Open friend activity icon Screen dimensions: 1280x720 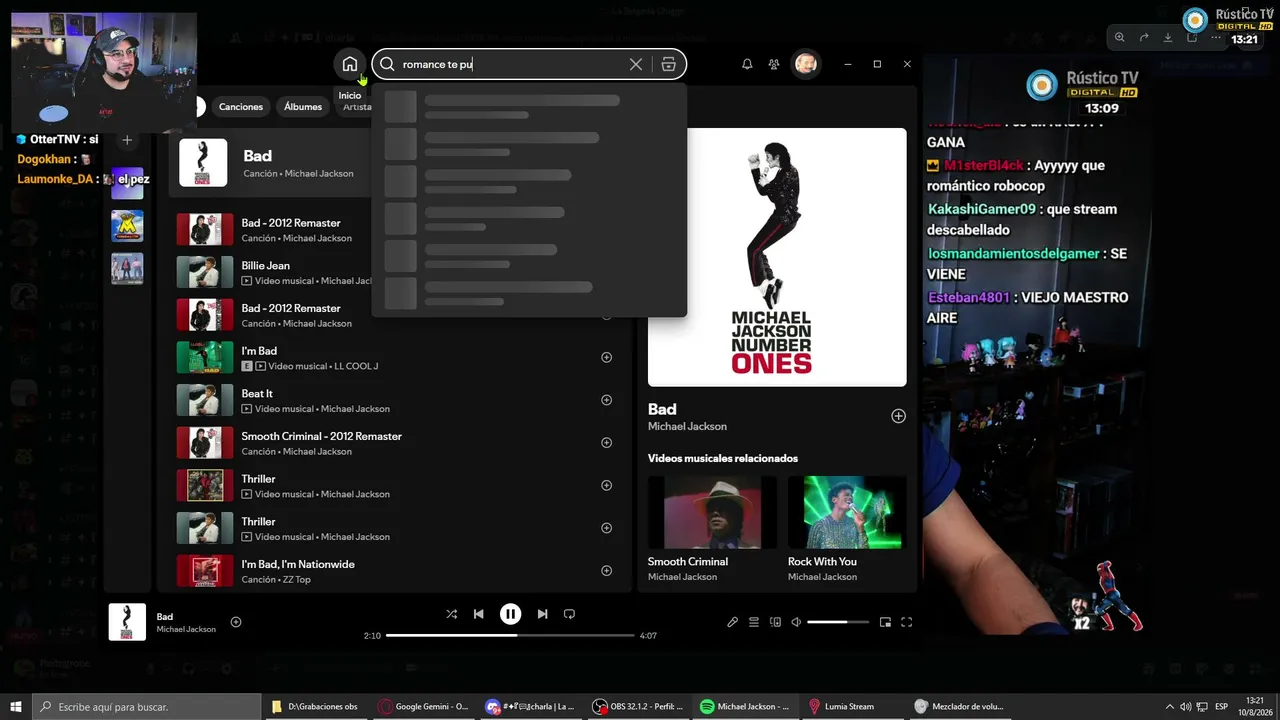click(x=774, y=64)
